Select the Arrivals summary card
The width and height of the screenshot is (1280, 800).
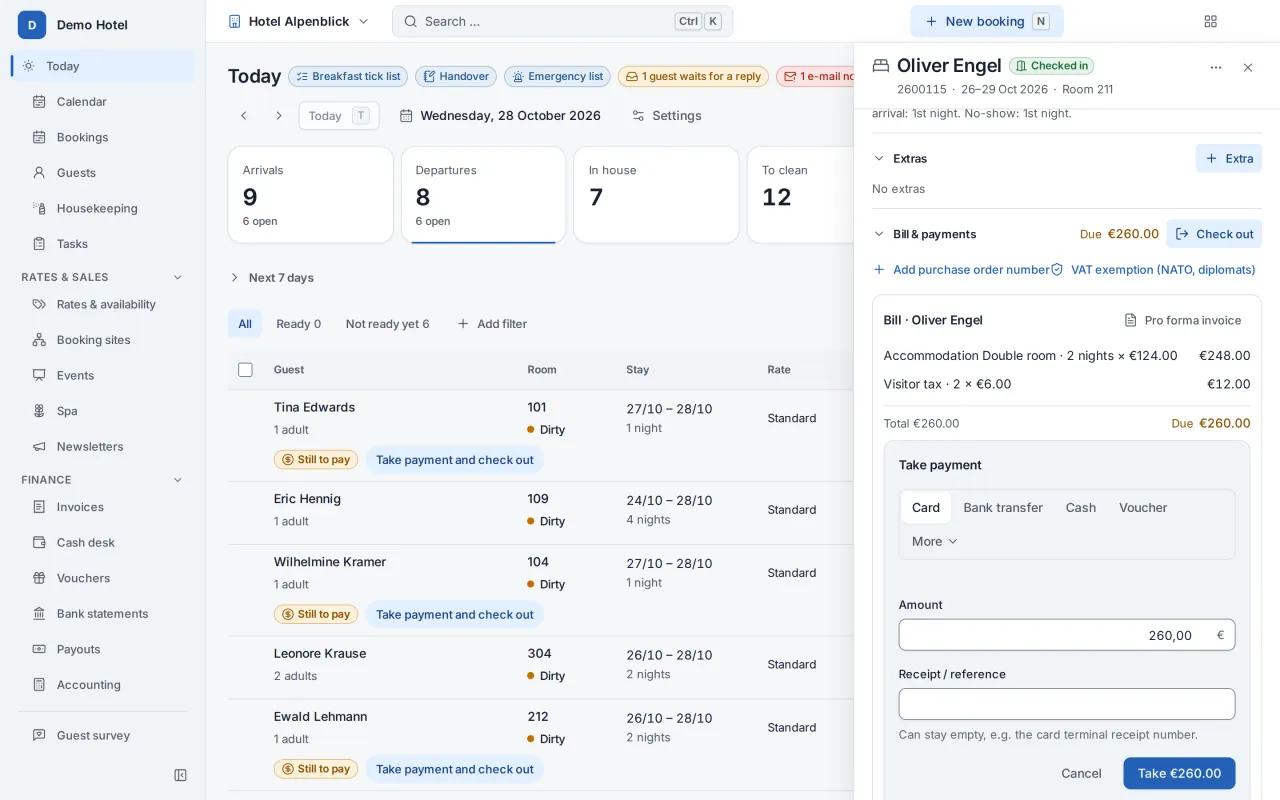click(x=311, y=195)
